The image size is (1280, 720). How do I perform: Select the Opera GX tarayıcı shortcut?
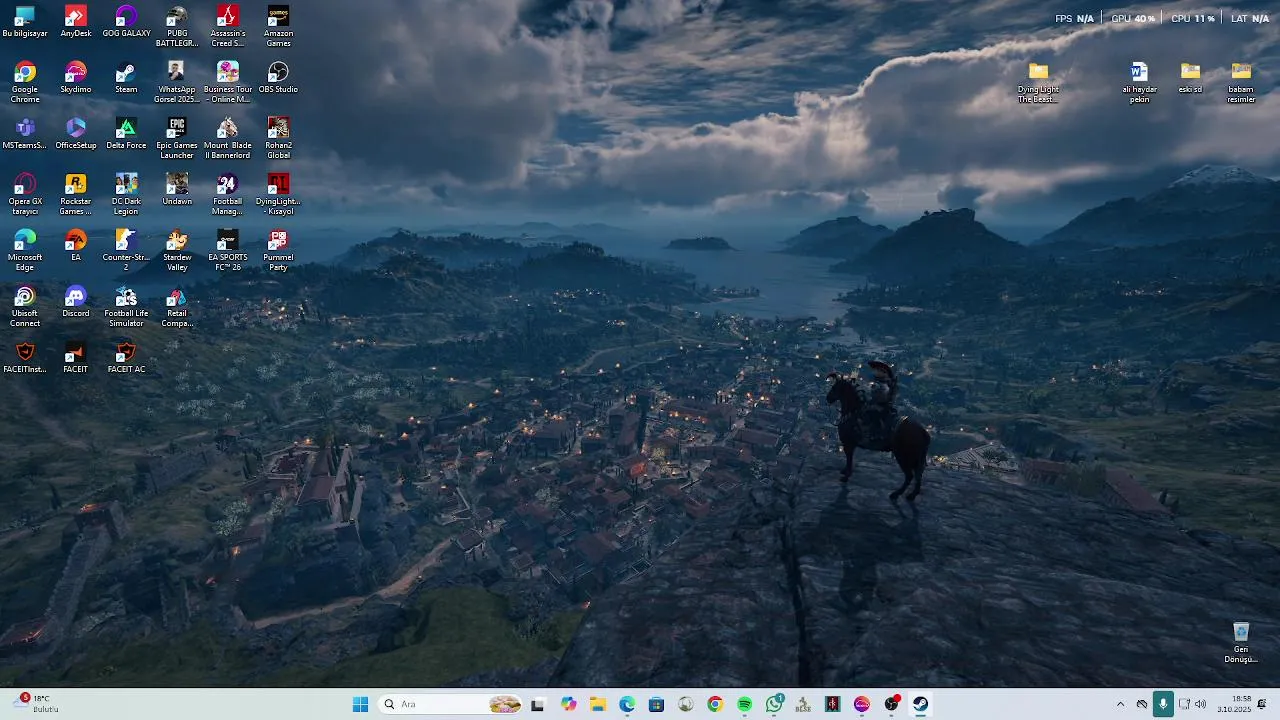point(25,194)
